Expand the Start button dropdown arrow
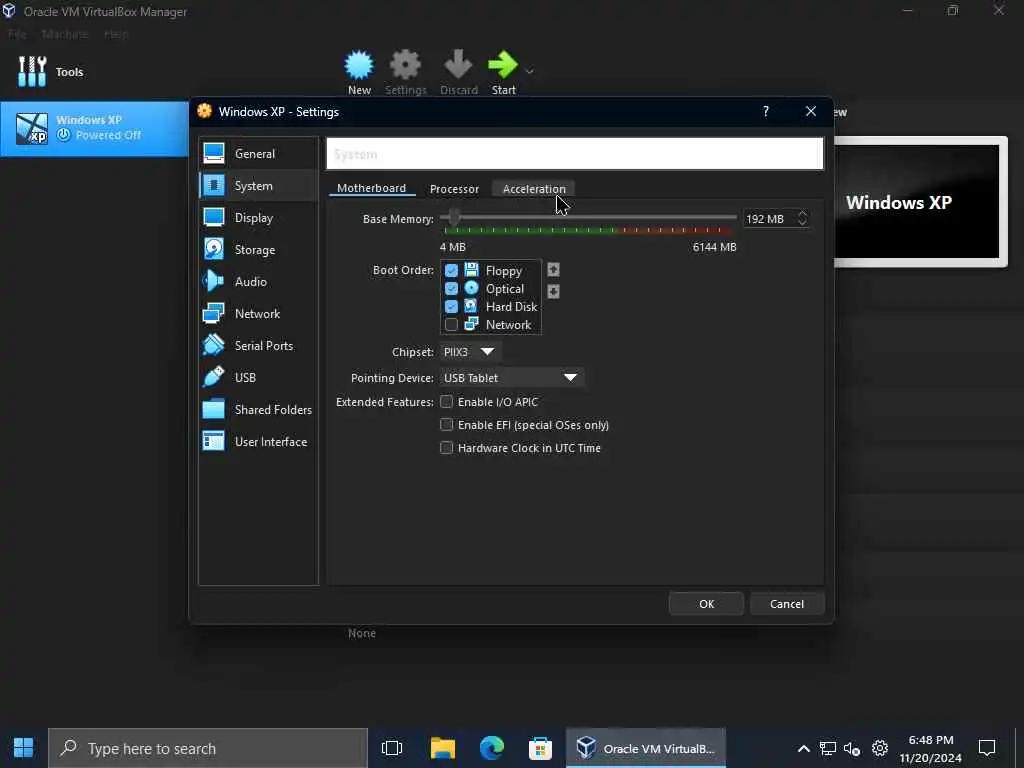This screenshot has width=1024, height=768. 530,71
